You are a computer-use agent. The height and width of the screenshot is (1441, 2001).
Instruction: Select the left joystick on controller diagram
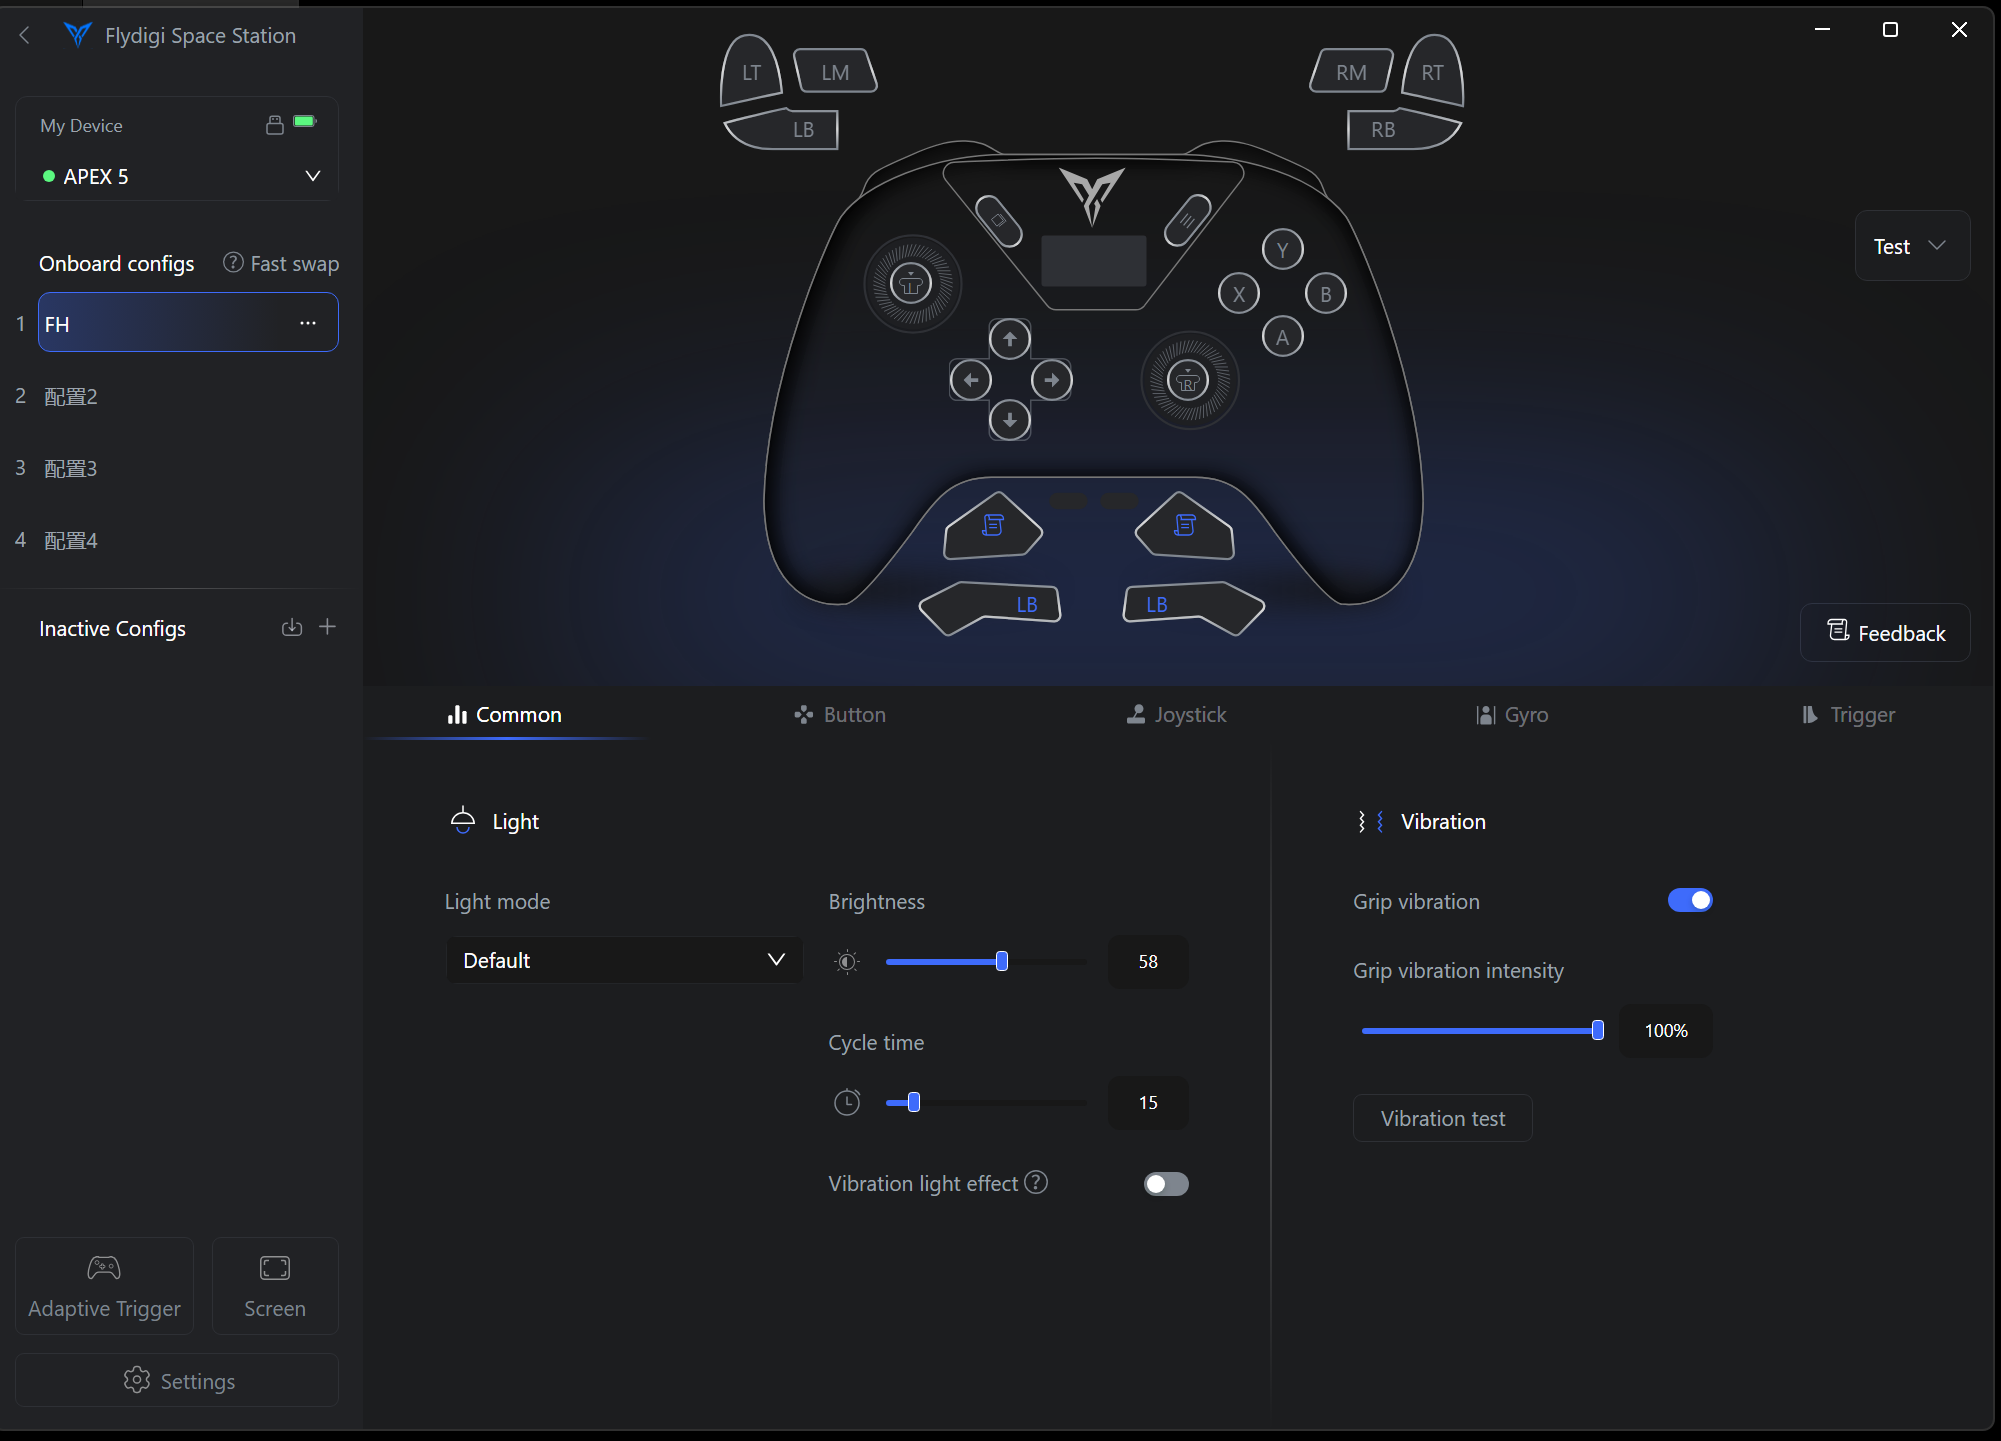click(x=911, y=284)
